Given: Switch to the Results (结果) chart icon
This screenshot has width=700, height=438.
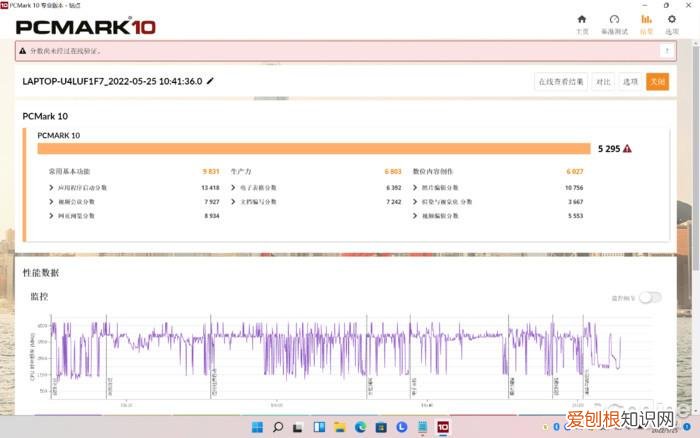Looking at the screenshot, I should (x=646, y=22).
